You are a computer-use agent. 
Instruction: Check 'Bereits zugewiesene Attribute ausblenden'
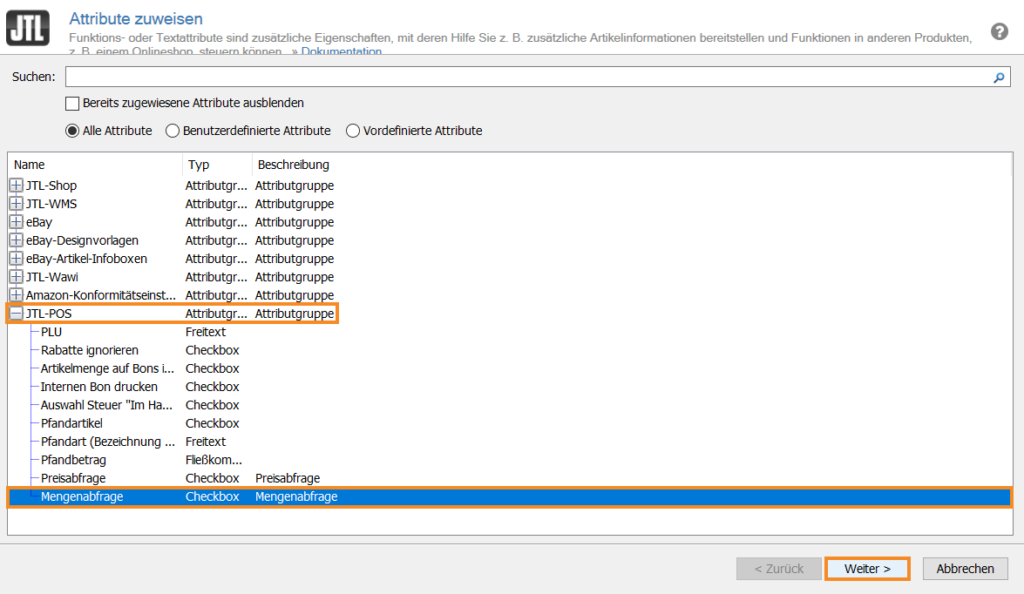(72, 103)
